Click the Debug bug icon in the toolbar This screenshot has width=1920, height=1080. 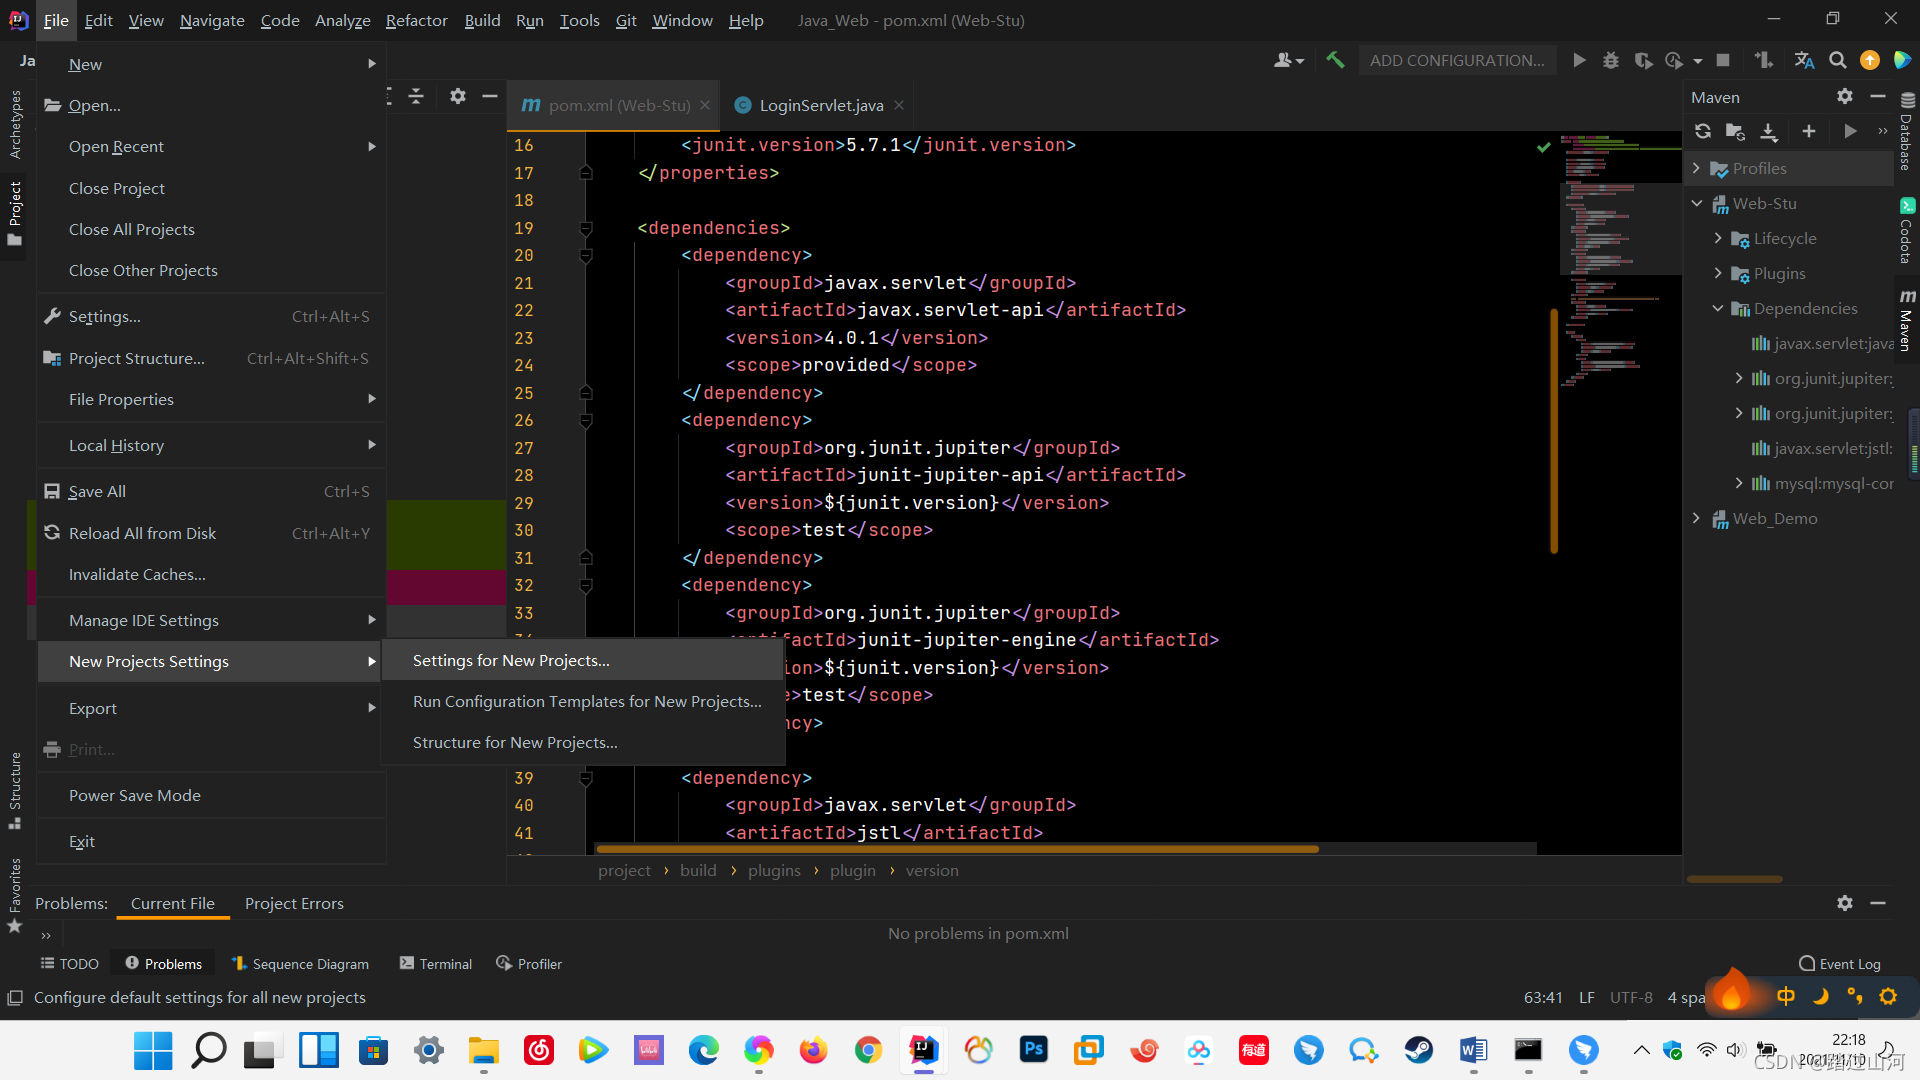tap(1610, 61)
